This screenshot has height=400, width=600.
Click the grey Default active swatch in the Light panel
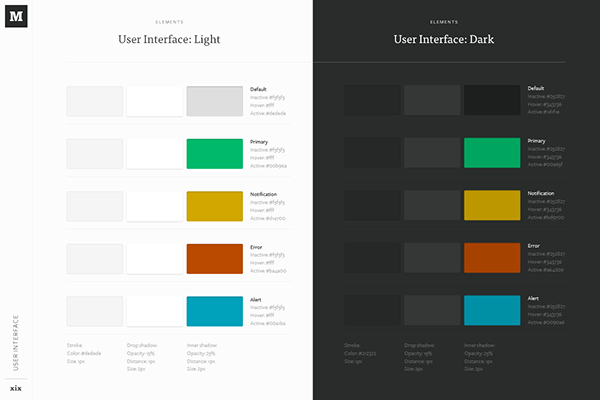[x=215, y=101]
